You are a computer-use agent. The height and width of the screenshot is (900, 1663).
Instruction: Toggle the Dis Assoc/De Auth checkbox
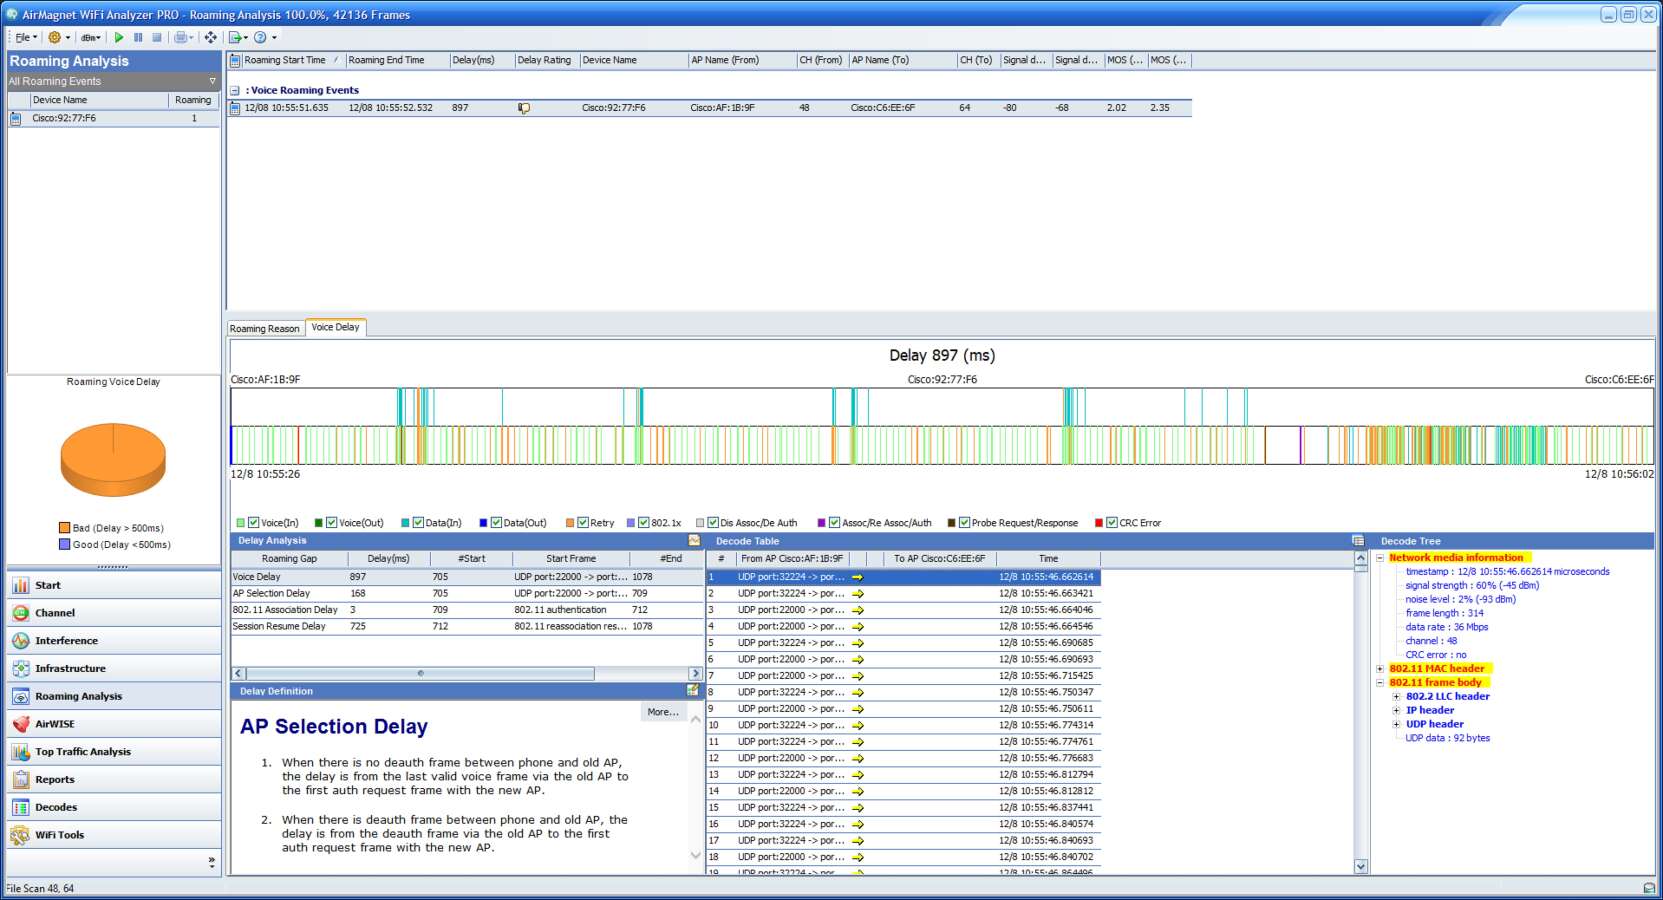[713, 522]
